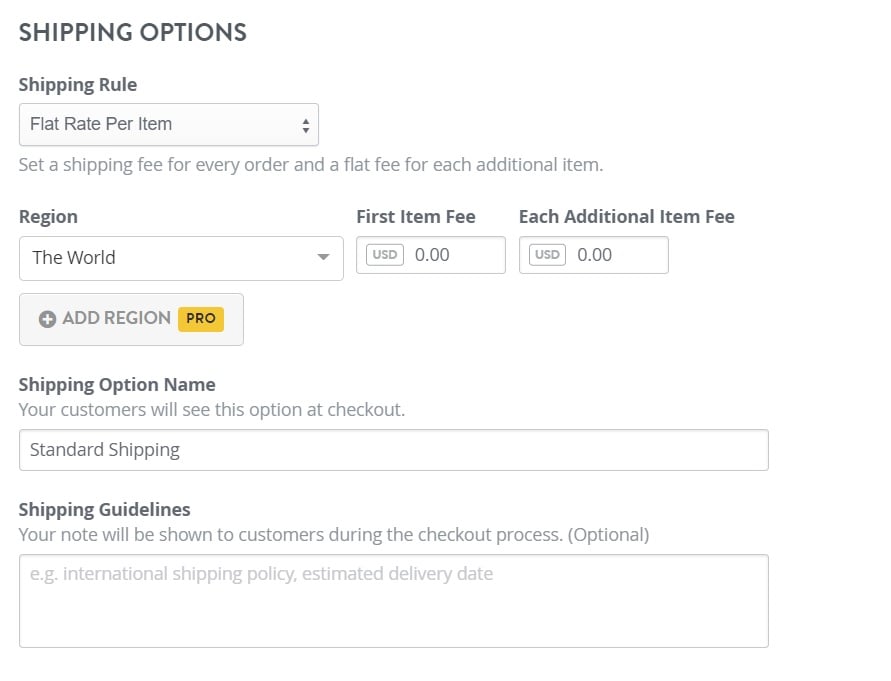Click the Each Additional Item Fee label
The width and height of the screenshot is (891, 681).
(627, 217)
